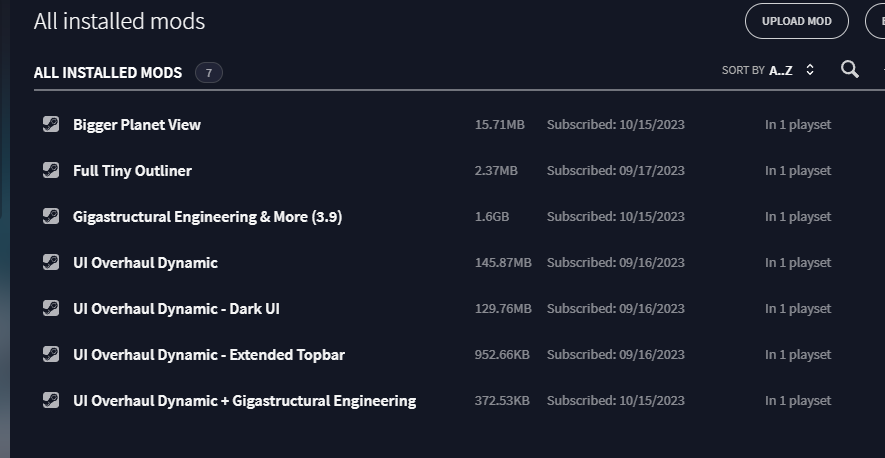
Task: Click 'In 1 playset' for Bigger Planet View
Action: (798, 125)
